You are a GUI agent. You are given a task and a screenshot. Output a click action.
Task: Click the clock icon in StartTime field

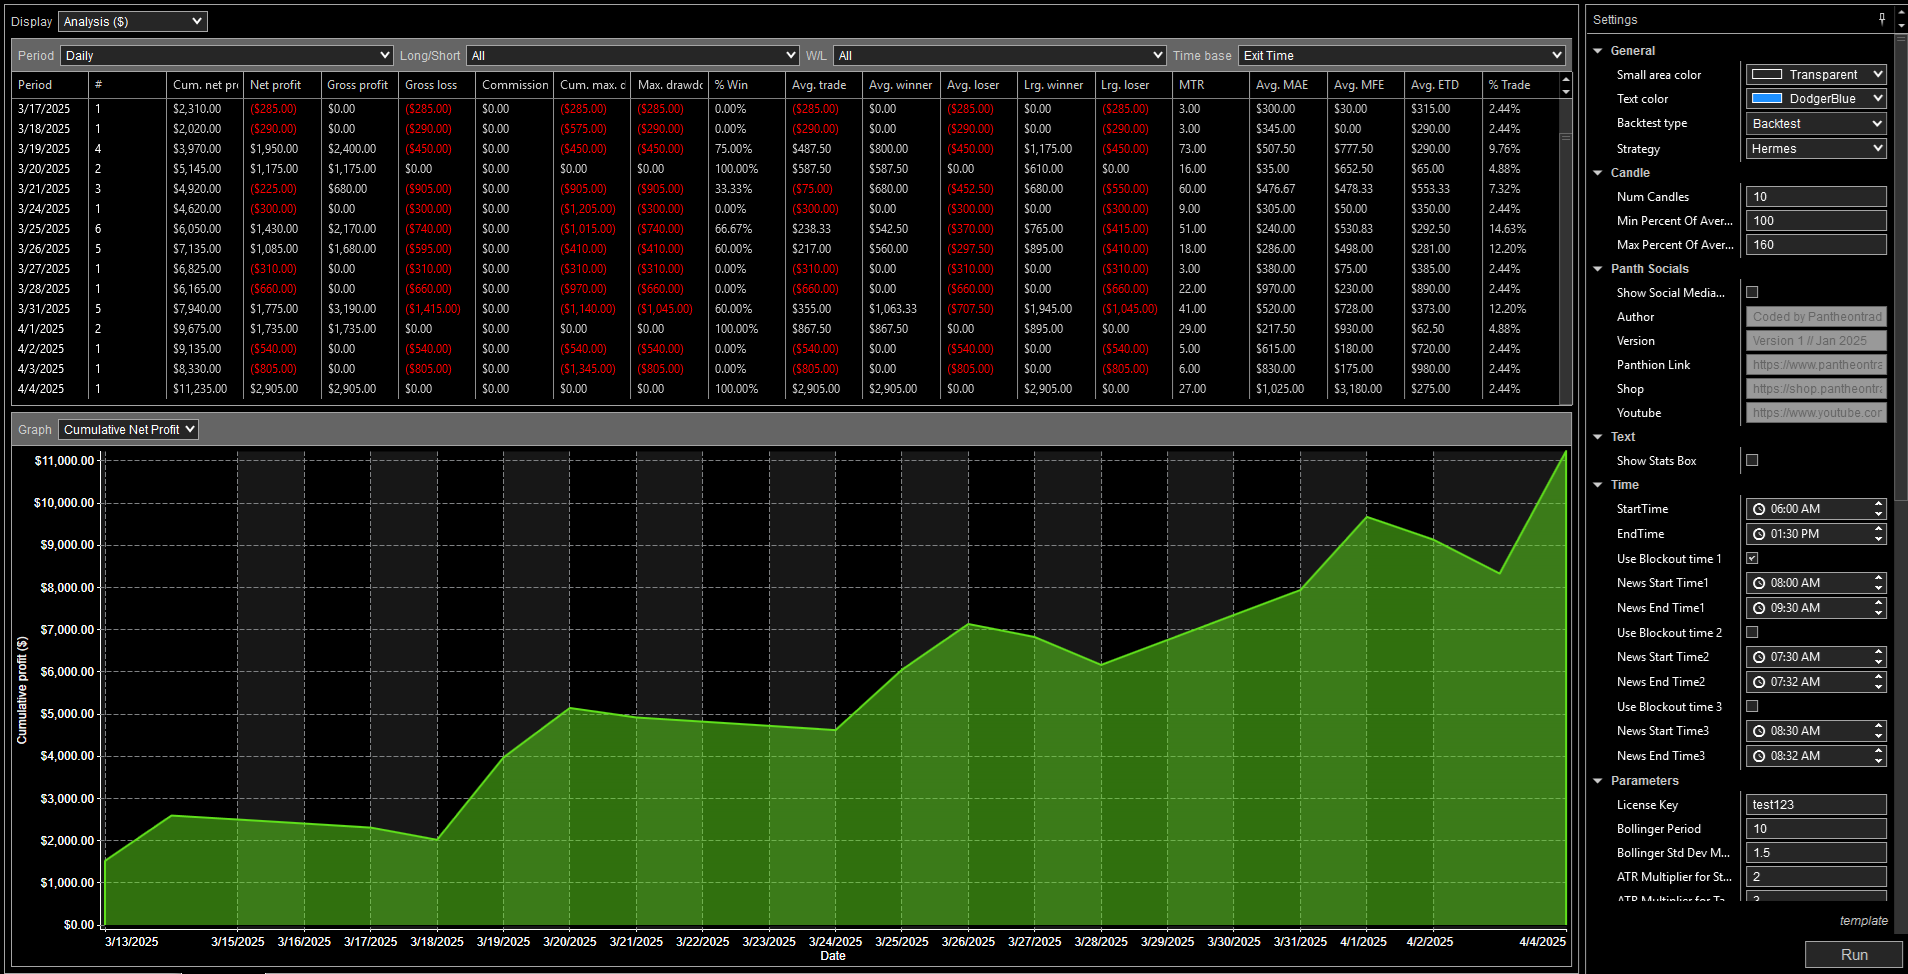(1759, 509)
